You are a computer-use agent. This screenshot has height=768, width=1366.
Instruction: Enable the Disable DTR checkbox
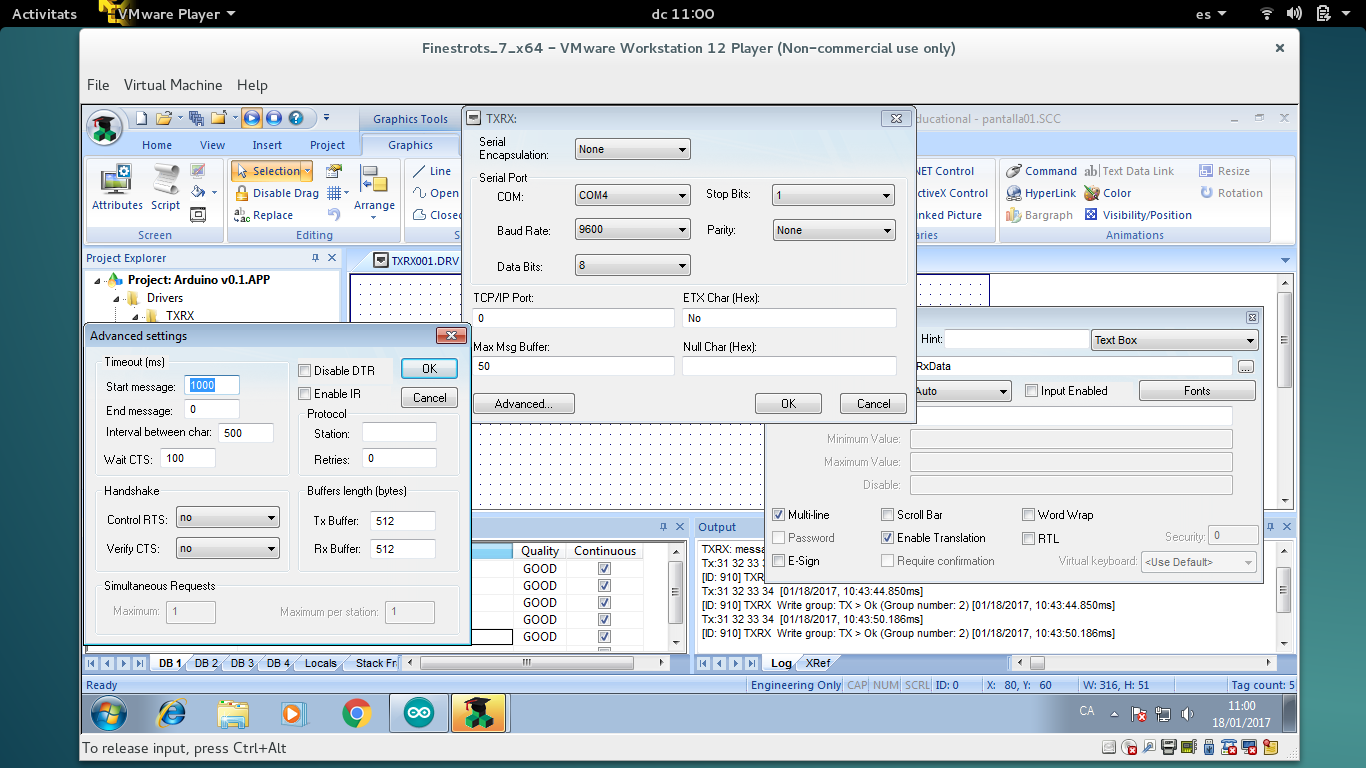306,371
